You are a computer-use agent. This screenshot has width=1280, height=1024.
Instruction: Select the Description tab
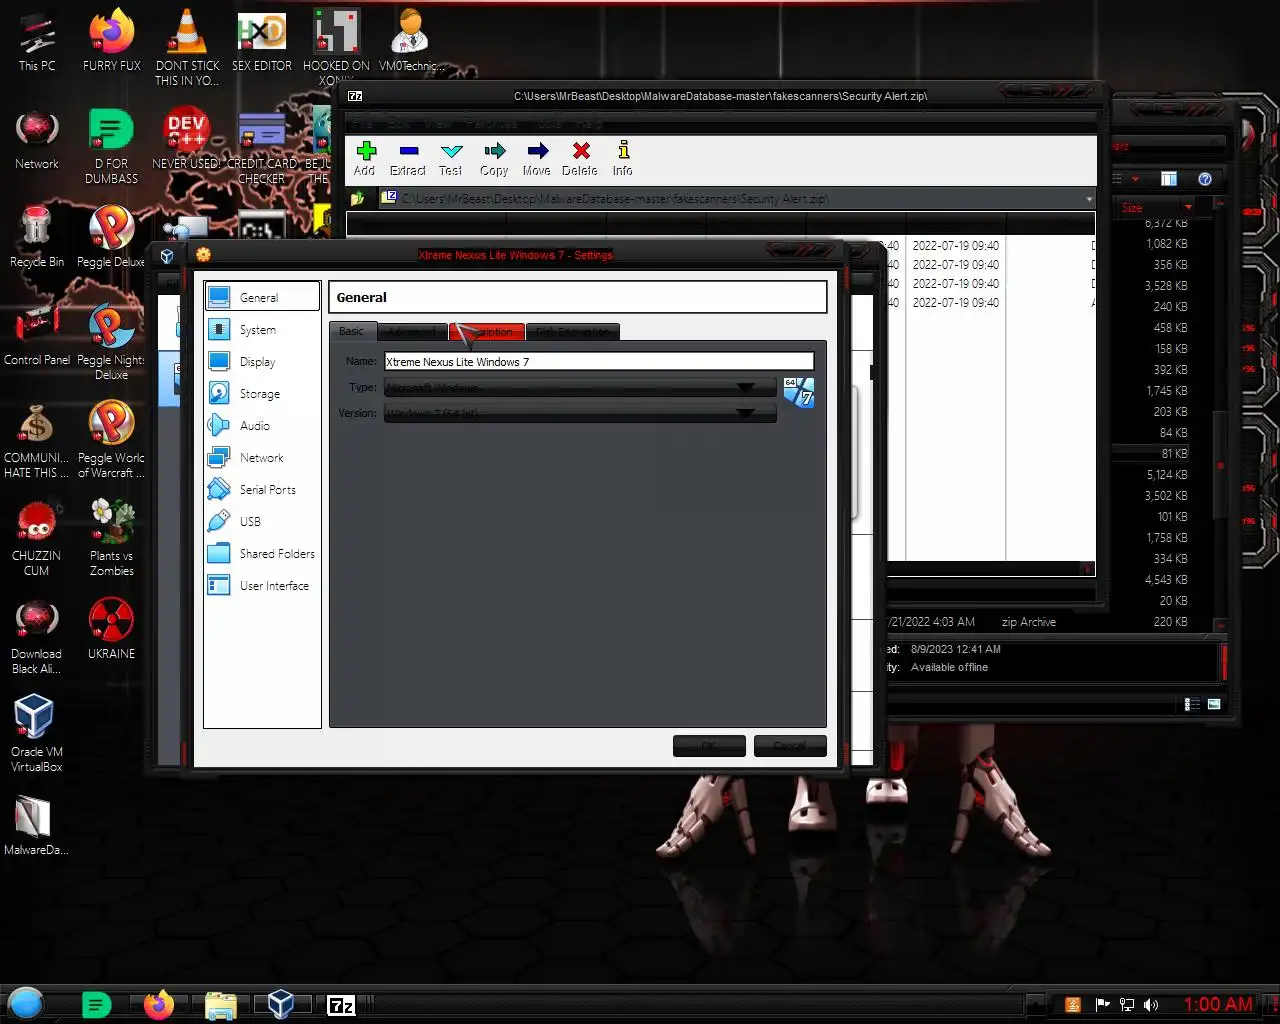coord(488,331)
